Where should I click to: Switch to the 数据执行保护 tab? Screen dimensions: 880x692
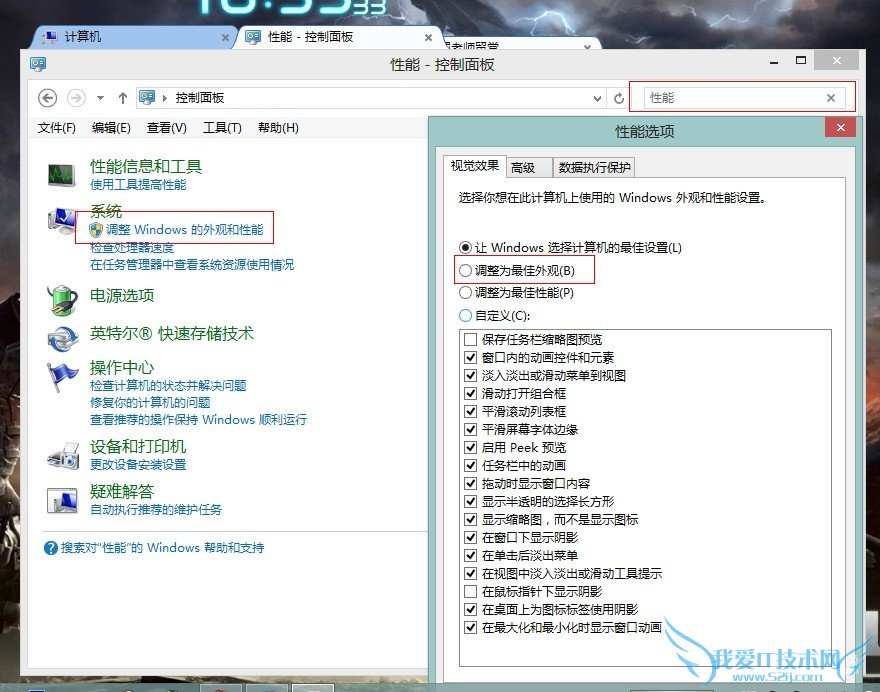(x=594, y=167)
